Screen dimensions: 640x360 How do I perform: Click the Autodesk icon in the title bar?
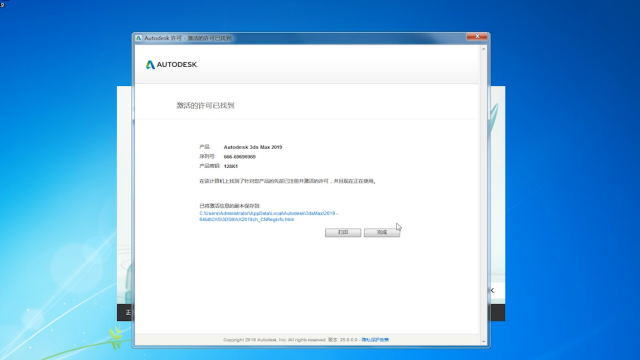click(x=139, y=38)
